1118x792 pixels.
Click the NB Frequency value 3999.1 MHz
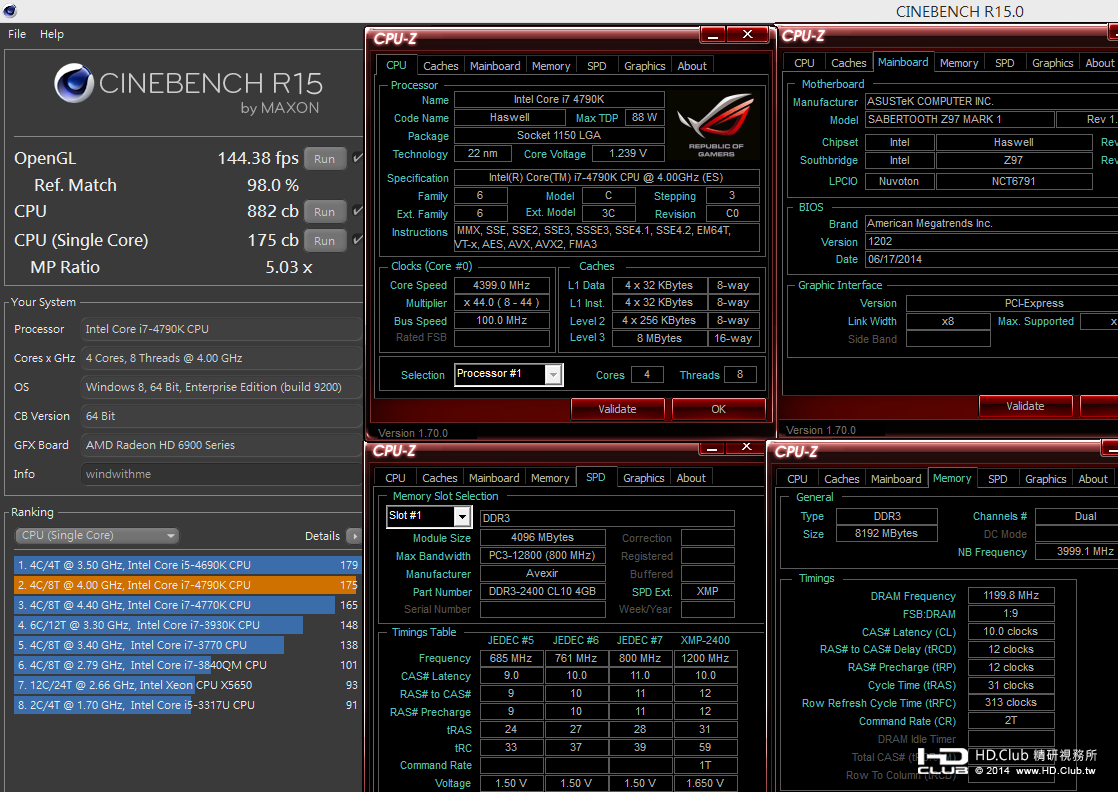pos(1079,551)
